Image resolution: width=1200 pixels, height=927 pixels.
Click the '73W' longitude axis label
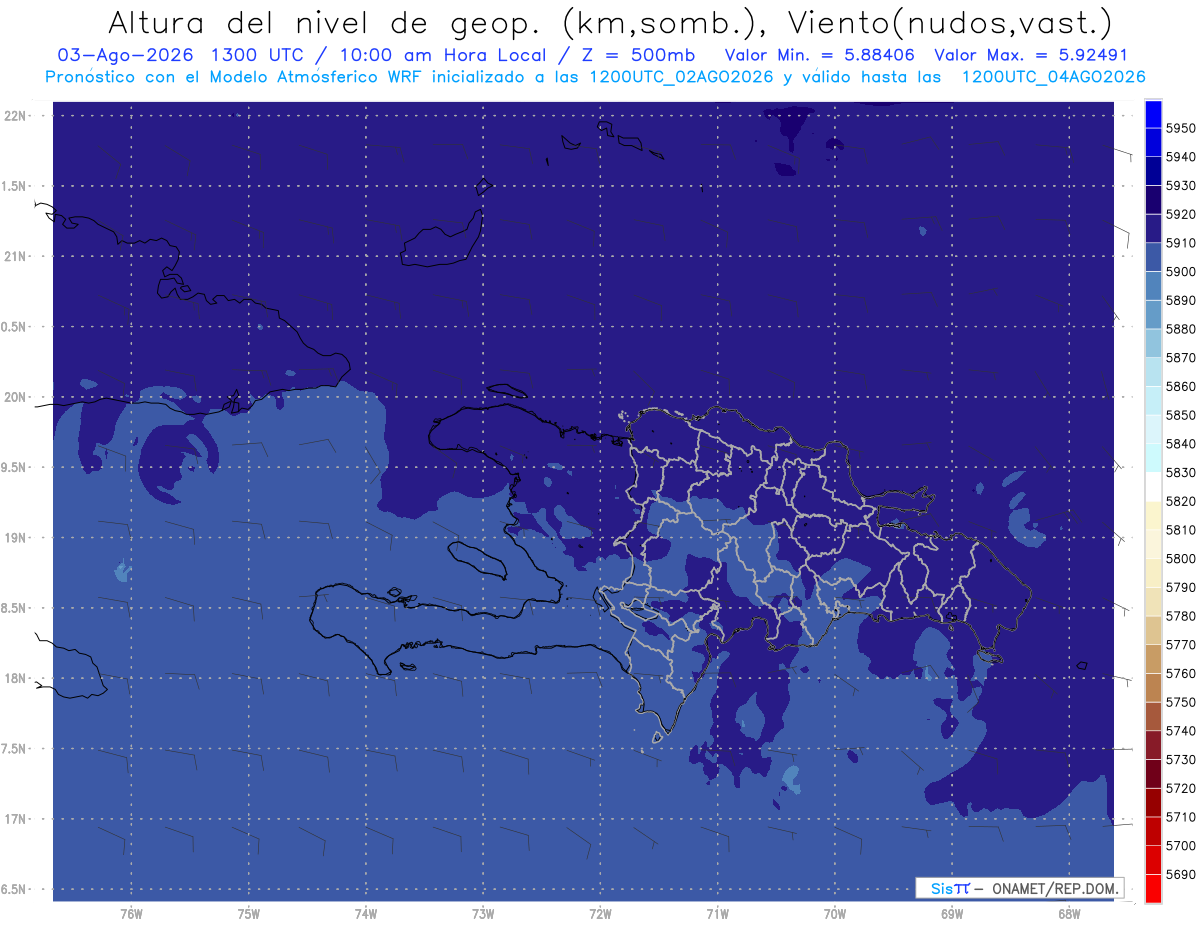point(483,914)
